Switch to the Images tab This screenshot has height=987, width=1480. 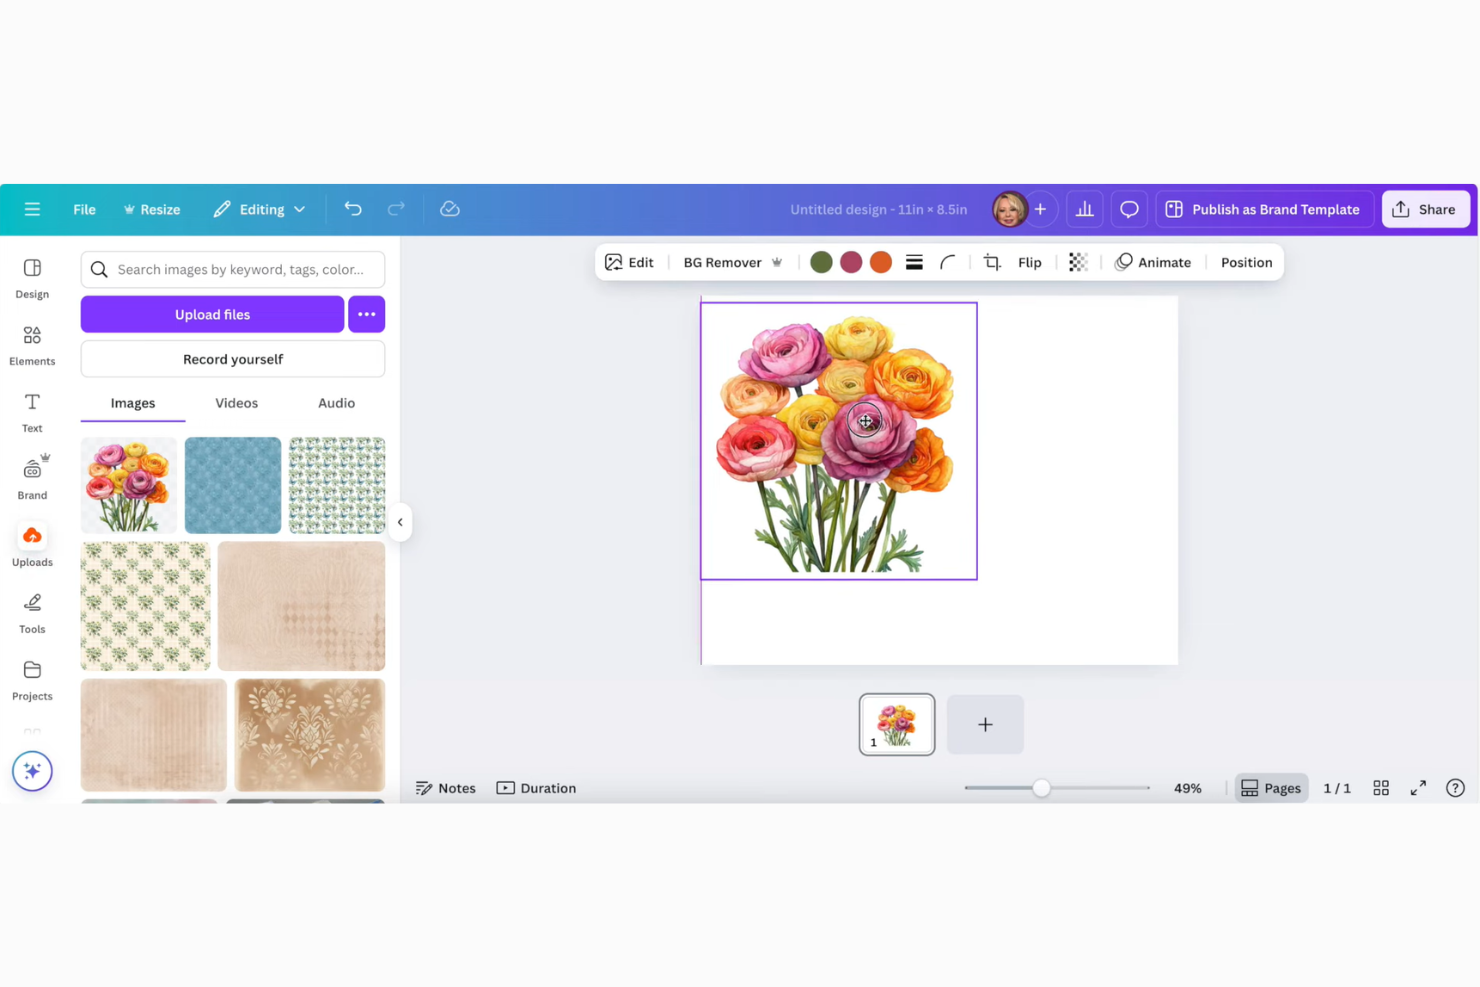coord(133,403)
